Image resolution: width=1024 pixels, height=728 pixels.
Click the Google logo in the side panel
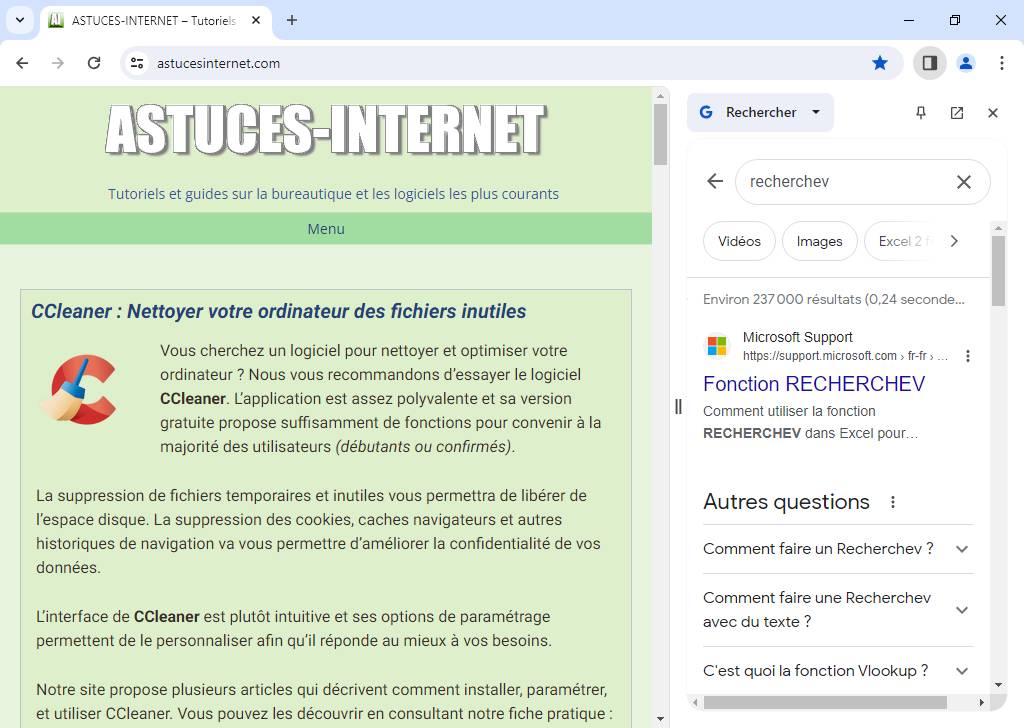point(707,112)
